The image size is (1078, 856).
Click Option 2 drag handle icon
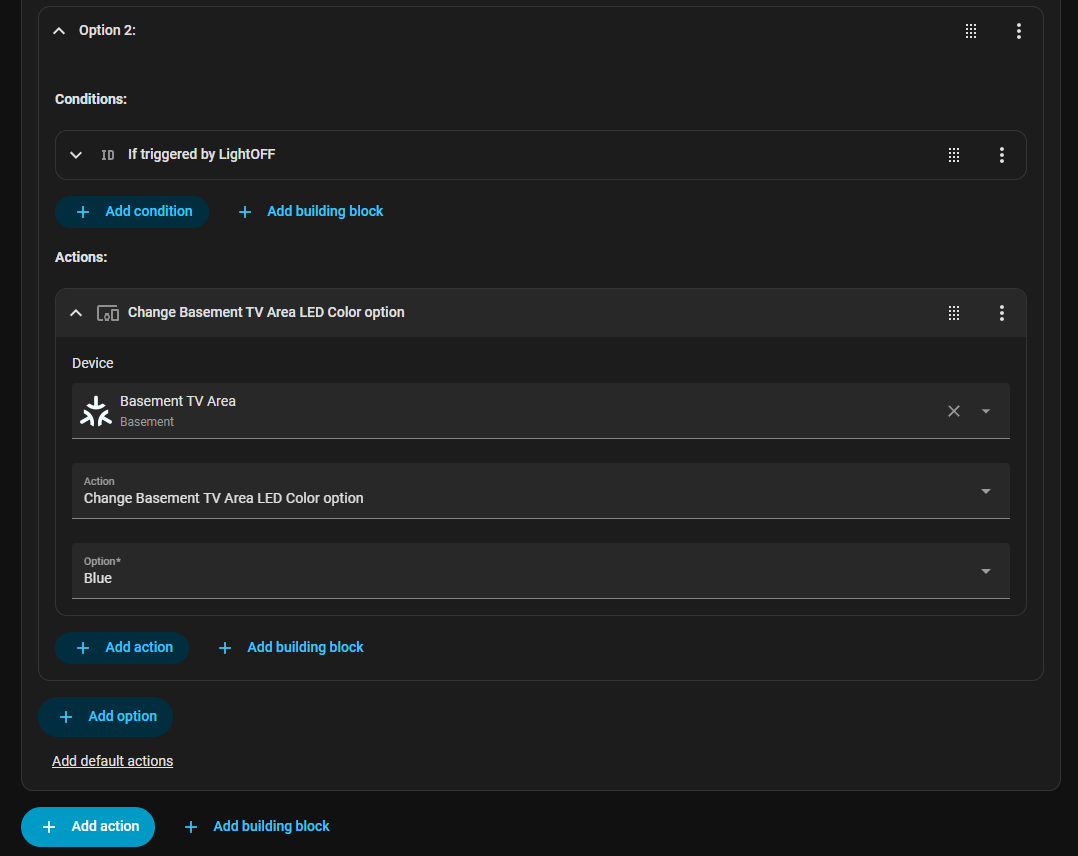(x=971, y=31)
